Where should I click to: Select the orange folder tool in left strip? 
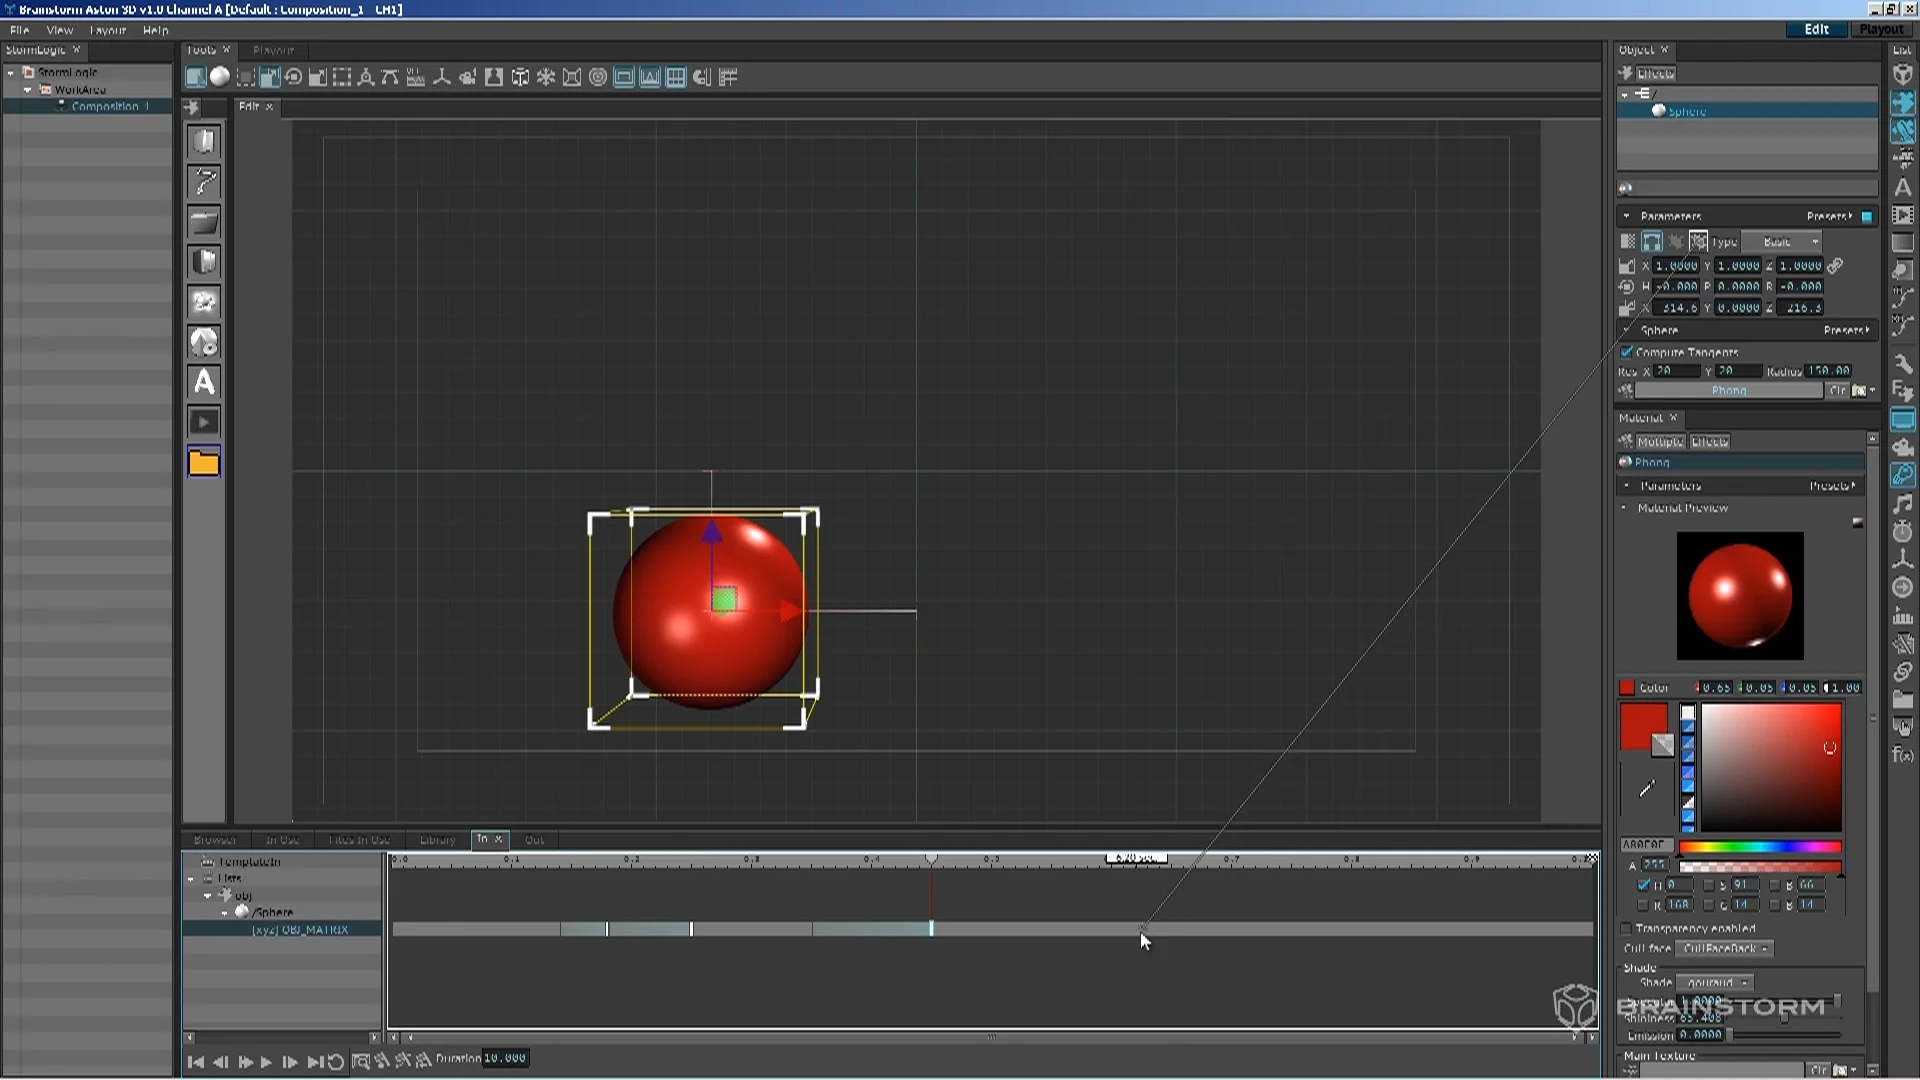[204, 463]
